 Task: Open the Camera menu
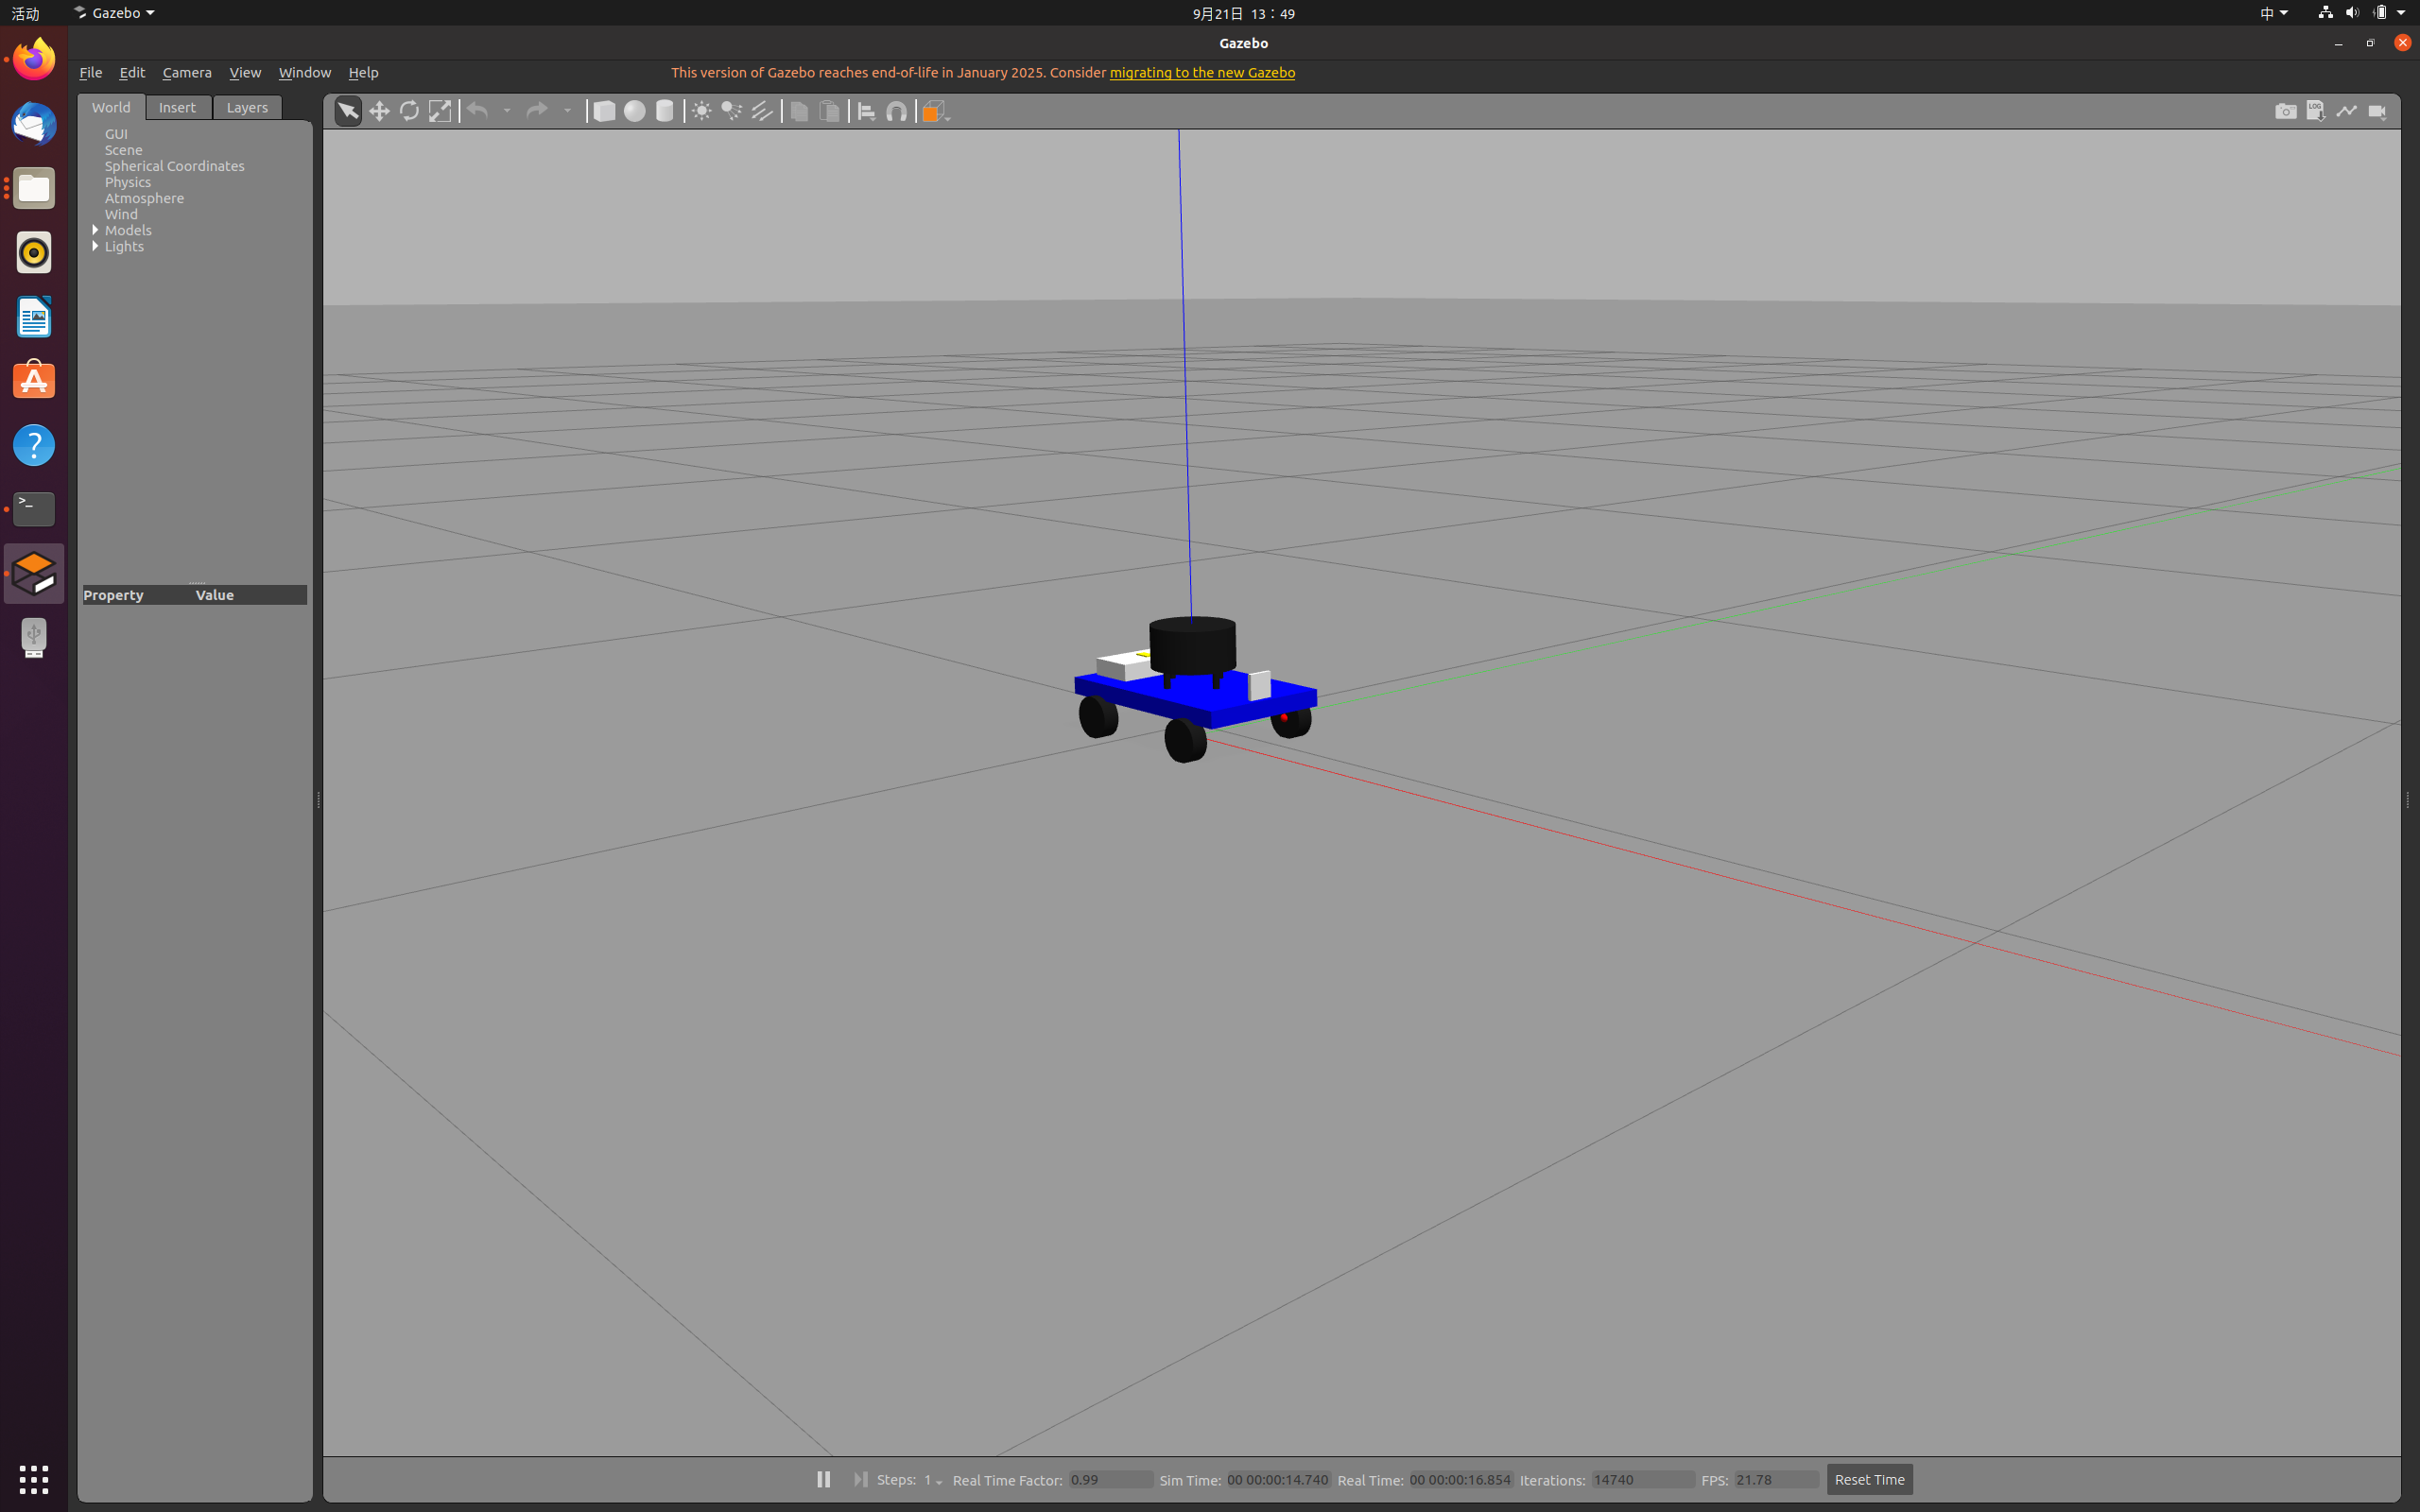[187, 72]
